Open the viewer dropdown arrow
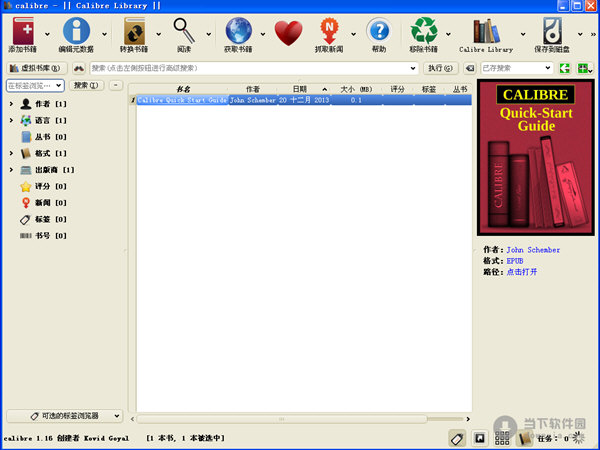The image size is (600, 450). pos(209,34)
